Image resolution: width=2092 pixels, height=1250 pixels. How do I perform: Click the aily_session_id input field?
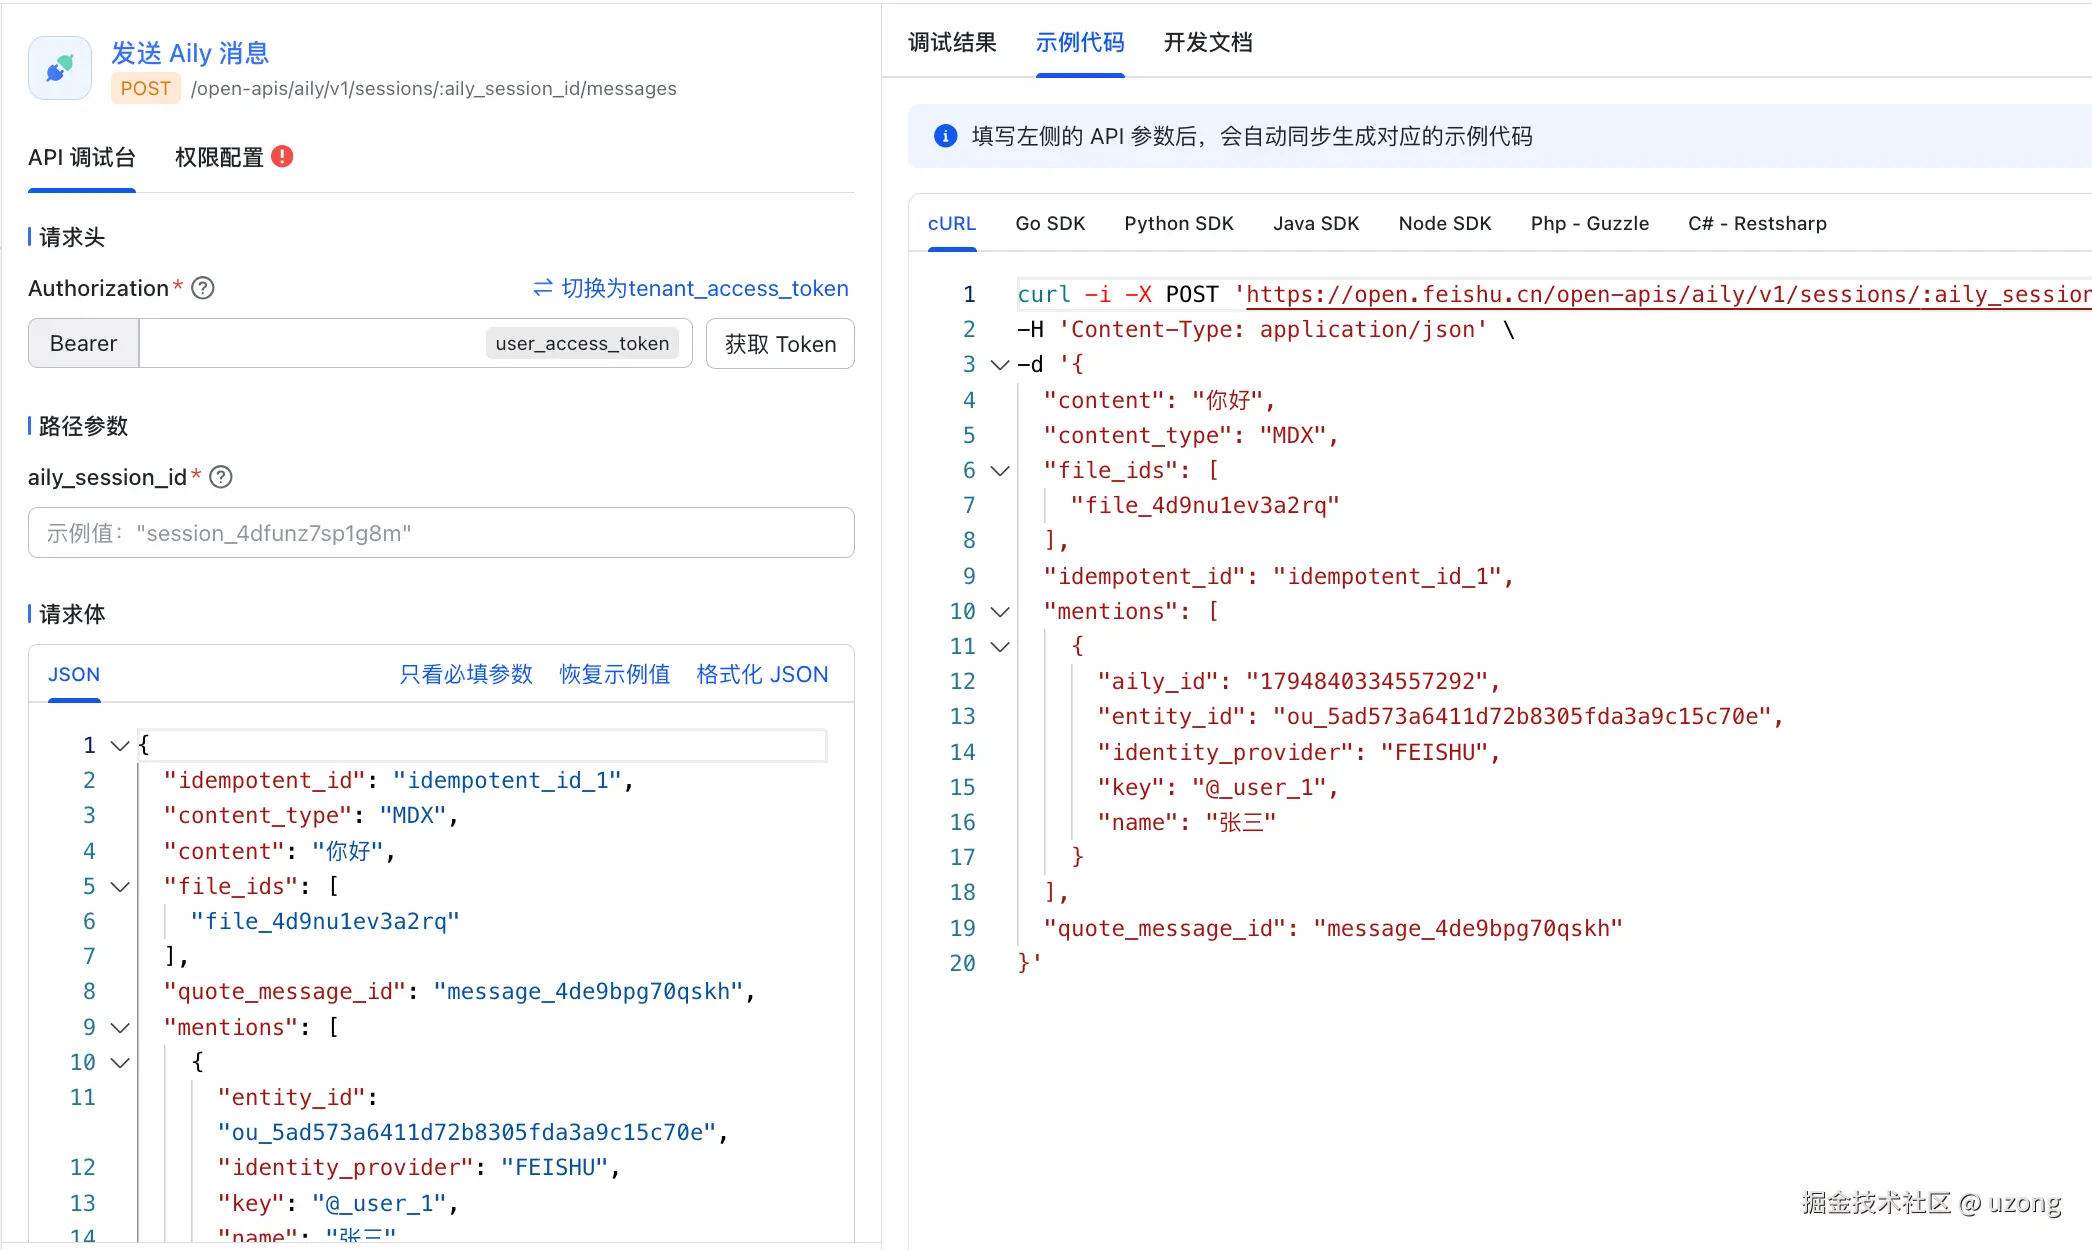coord(441,533)
